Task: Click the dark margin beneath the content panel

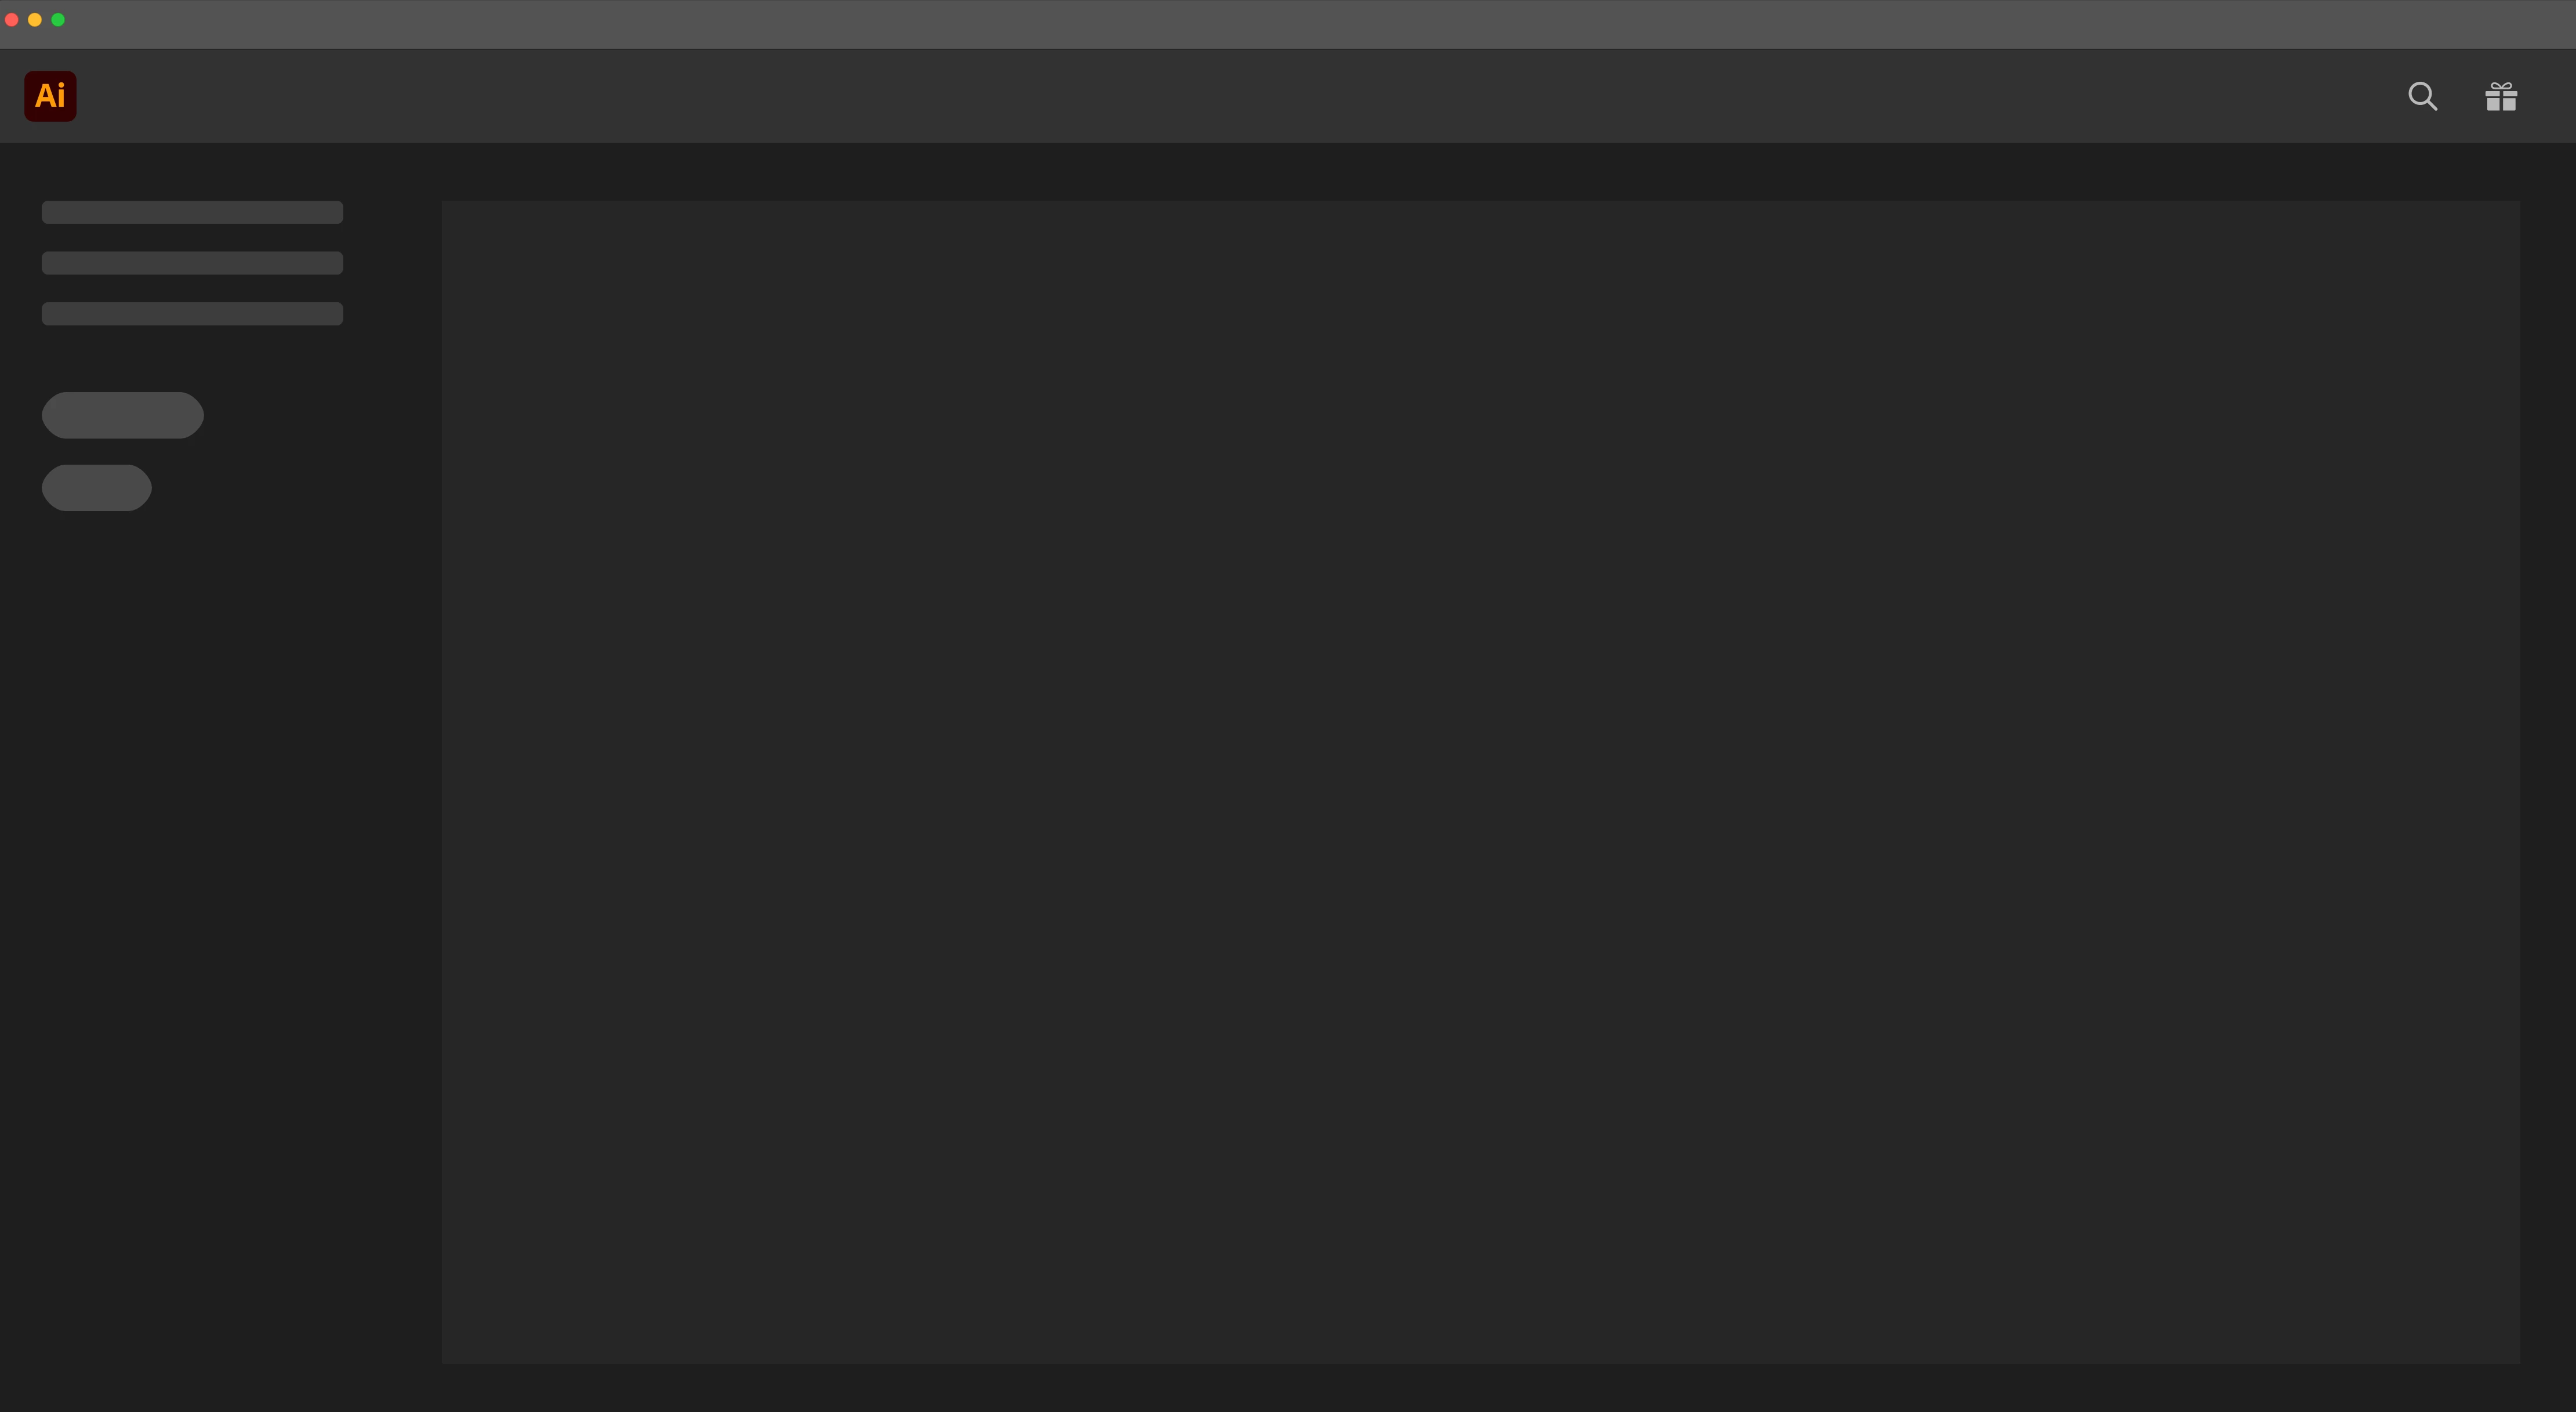Action: click(x=1480, y=1389)
